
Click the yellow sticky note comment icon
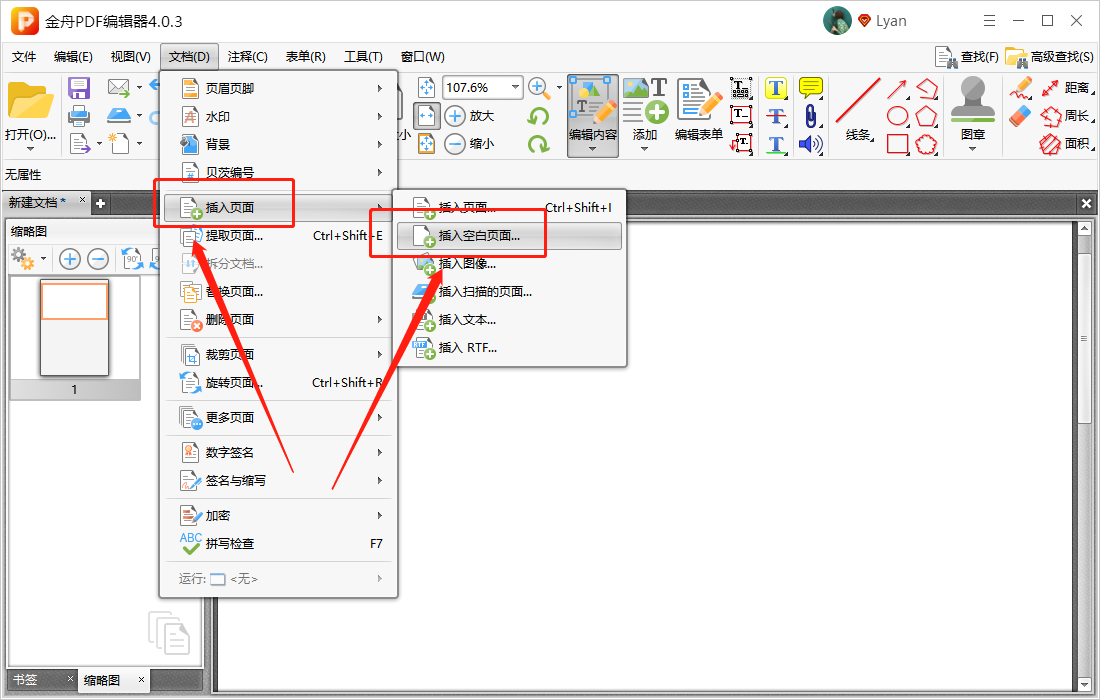click(x=810, y=88)
